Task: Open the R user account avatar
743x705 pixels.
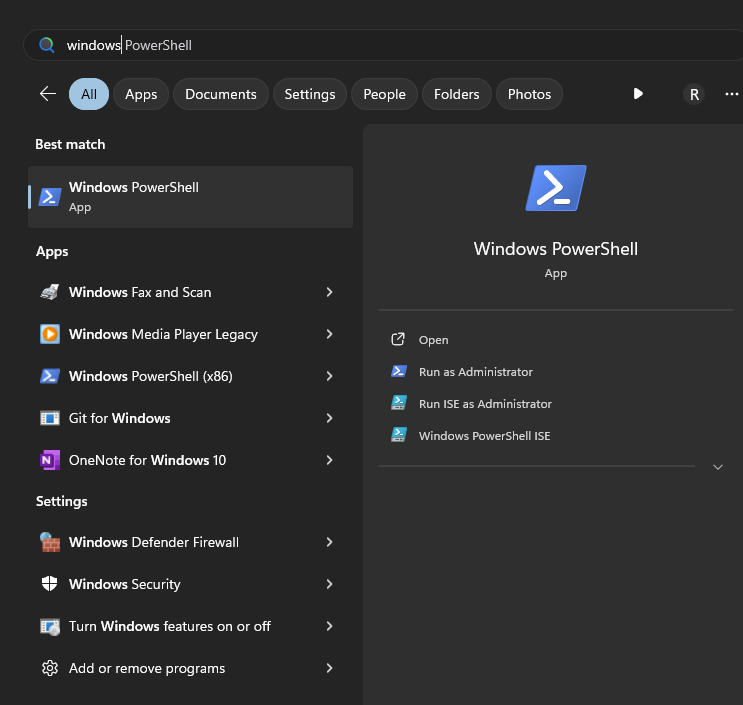Action: click(694, 94)
